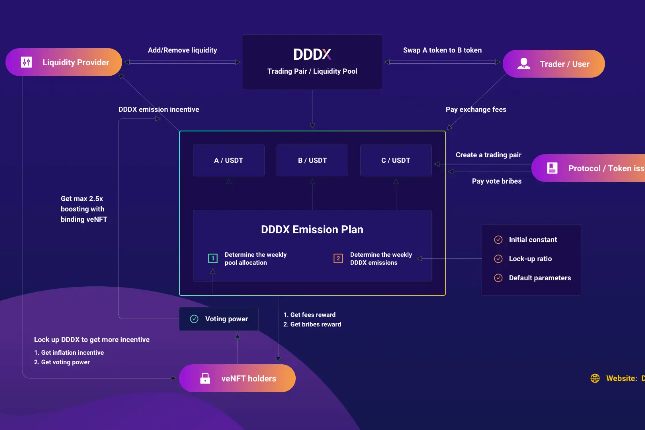Click 'Pay exchange fees' label
The width and height of the screenshot is (645, 430).
(476, 109)
